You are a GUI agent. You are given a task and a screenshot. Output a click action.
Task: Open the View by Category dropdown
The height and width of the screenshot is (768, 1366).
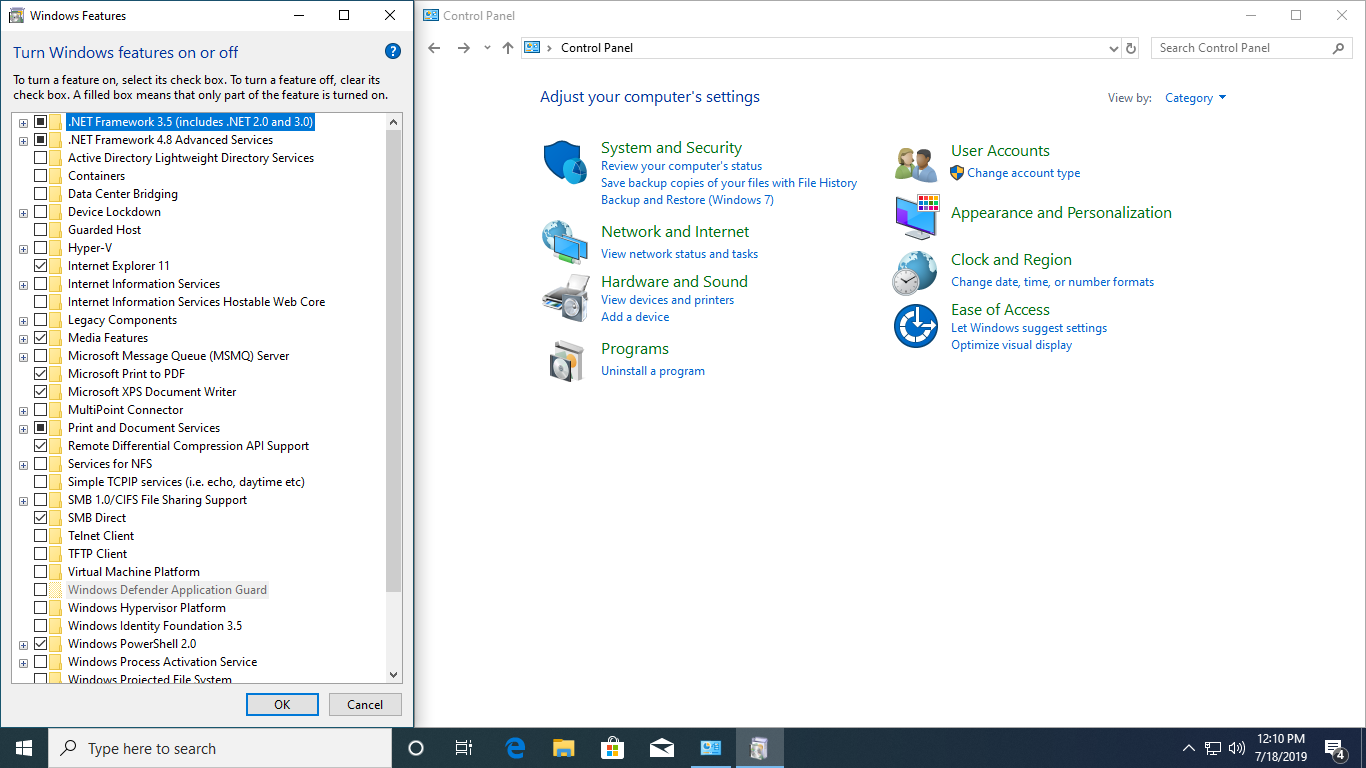[x=1196, y=98]
